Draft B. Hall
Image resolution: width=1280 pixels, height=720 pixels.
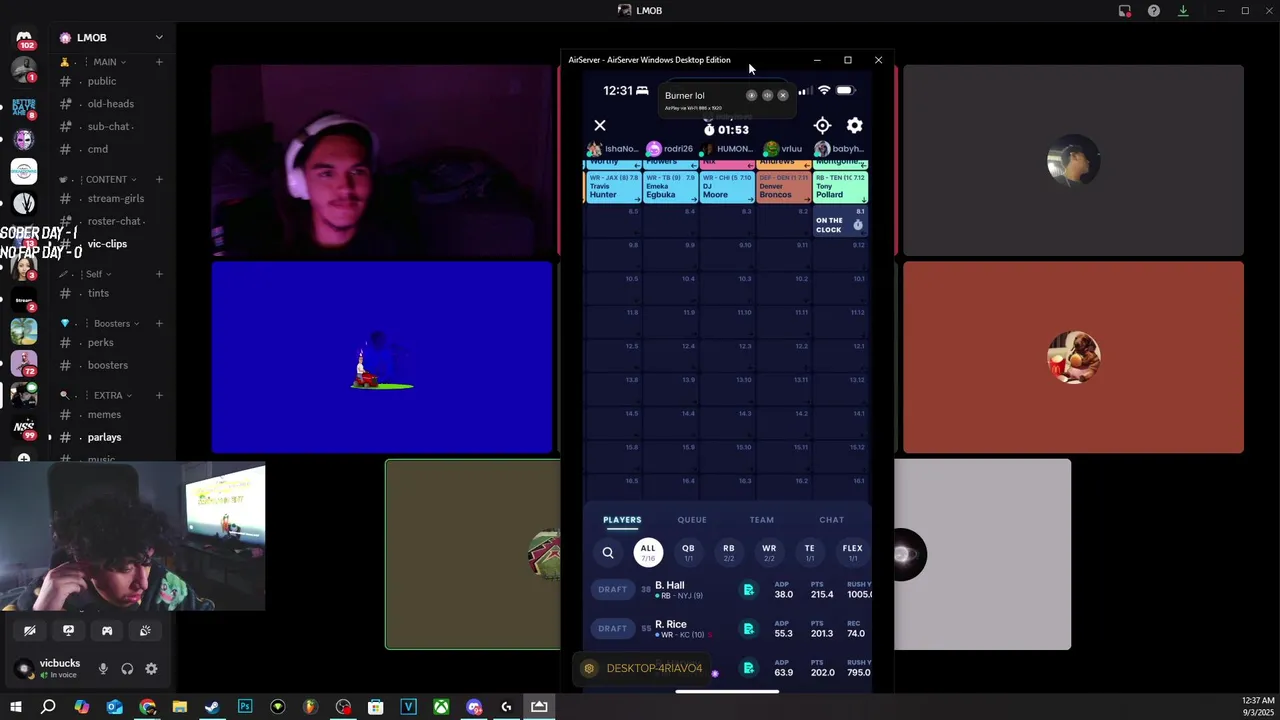coord(613,590)
